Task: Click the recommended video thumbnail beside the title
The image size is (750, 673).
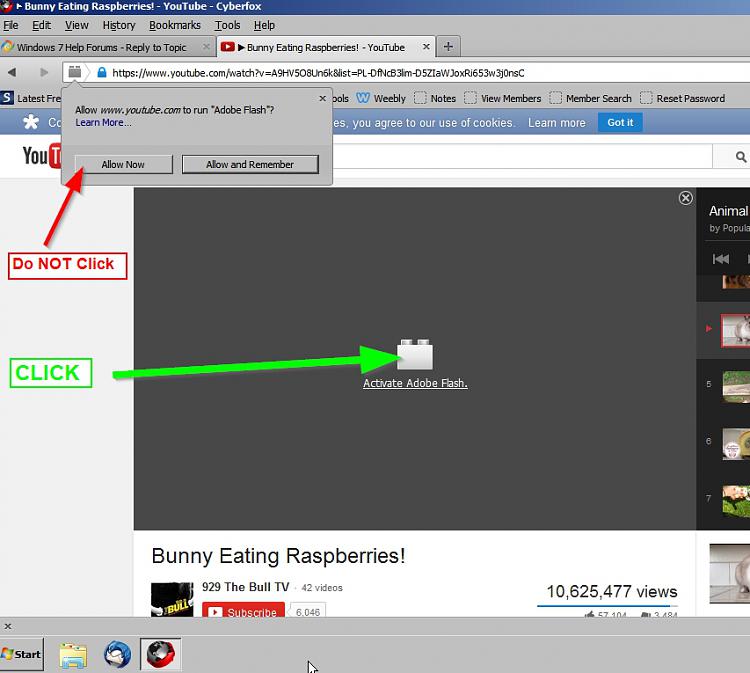Action: (x=729, y=574)
